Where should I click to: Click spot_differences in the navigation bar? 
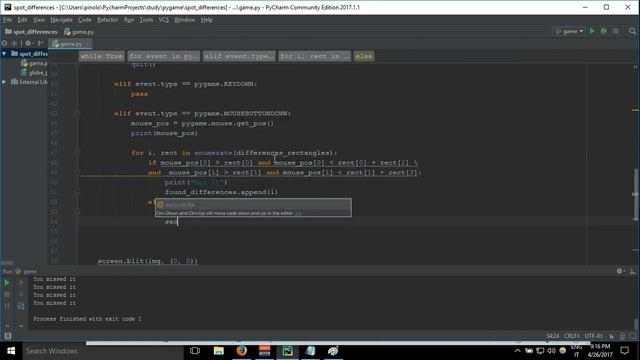(31, 31)
